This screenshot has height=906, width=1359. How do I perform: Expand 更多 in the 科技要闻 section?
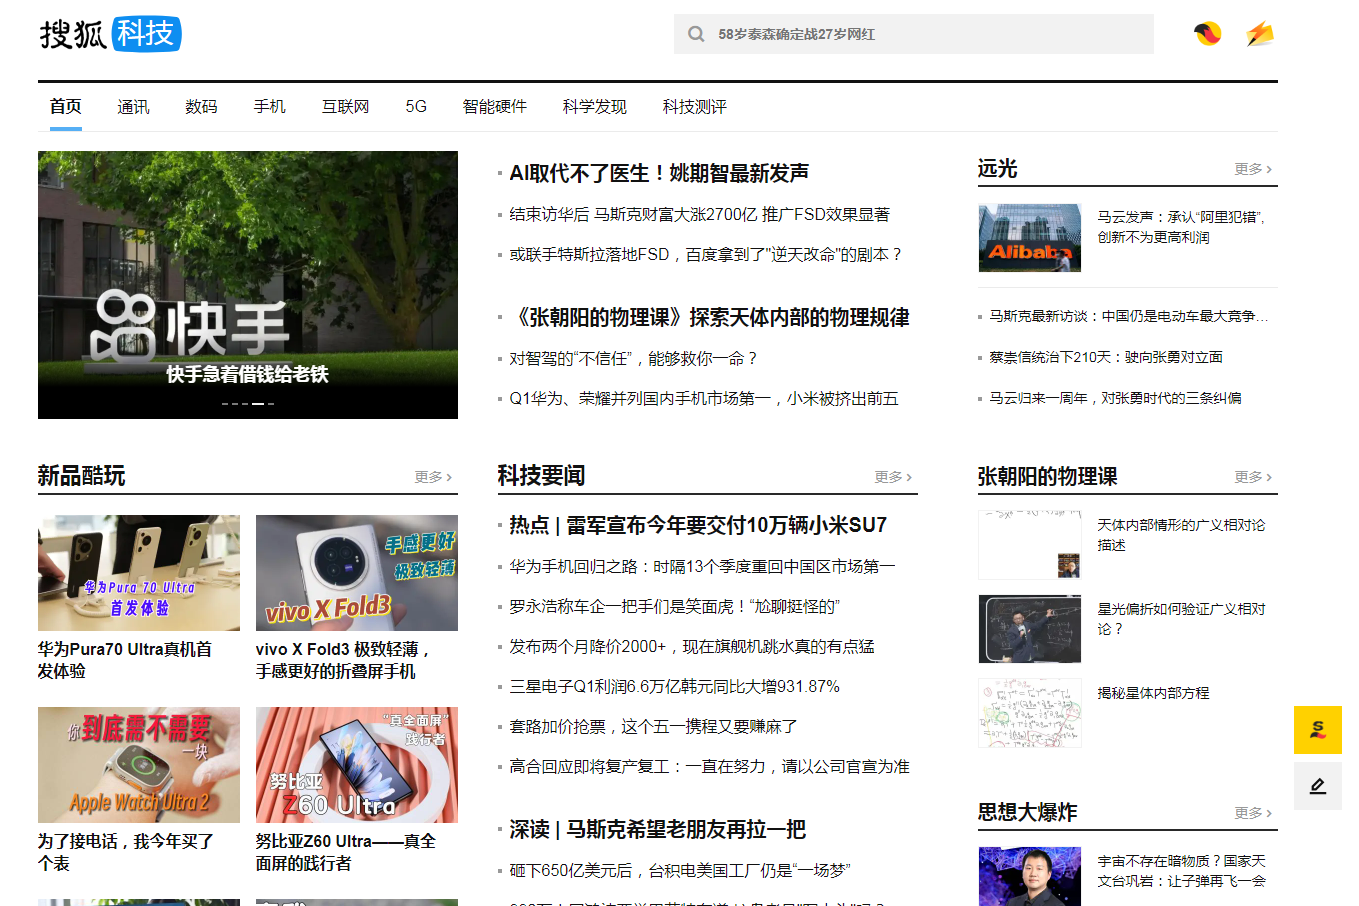[893, 477]
